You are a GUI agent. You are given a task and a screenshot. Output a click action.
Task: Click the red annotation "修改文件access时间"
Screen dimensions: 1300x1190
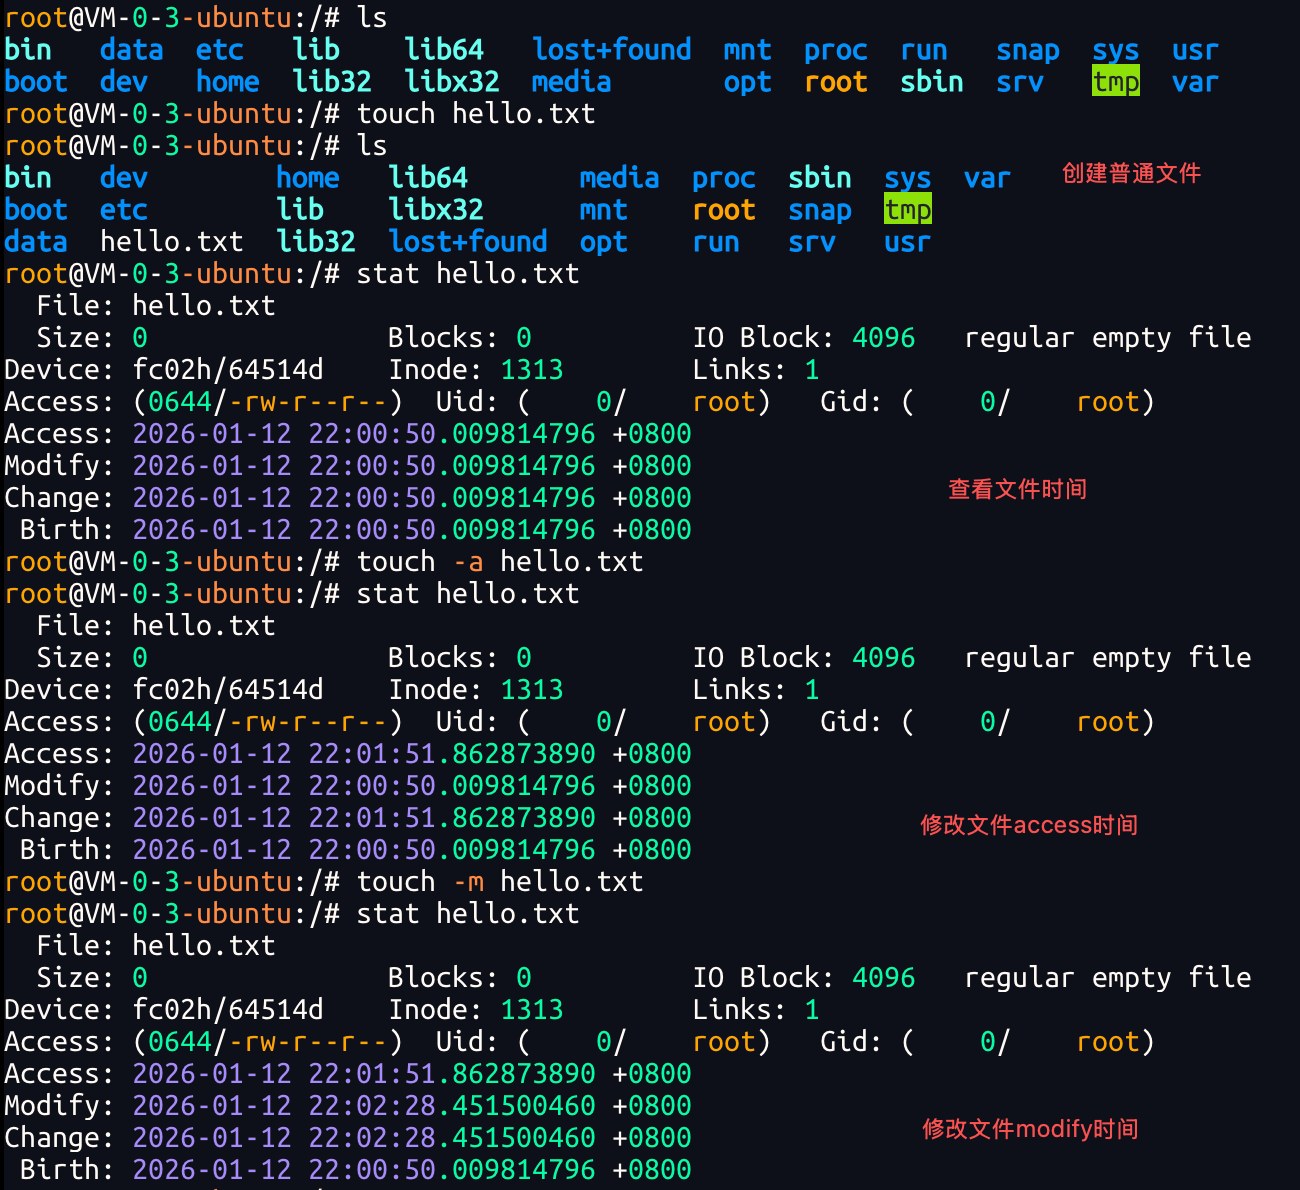pyautogui.click(x=1029, y=825)
